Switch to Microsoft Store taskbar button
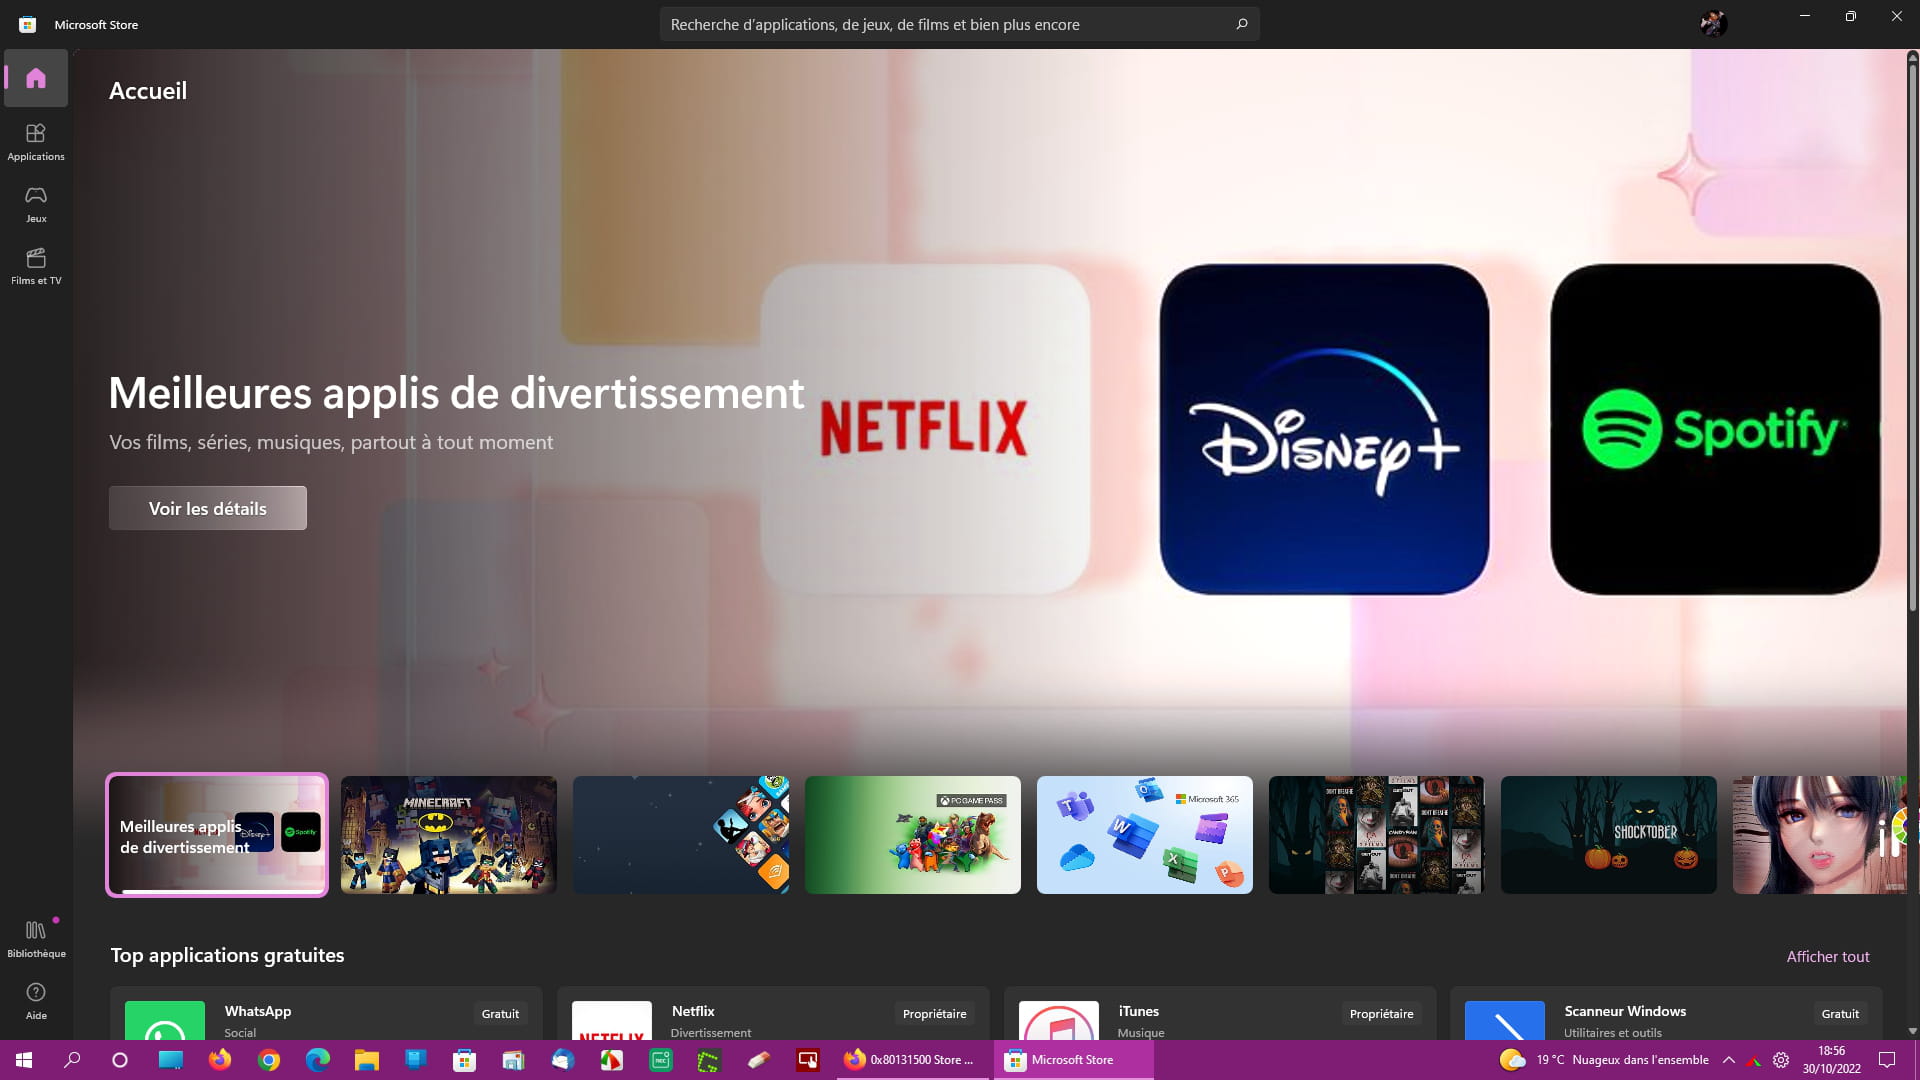 click(x=1074, y=1060)
